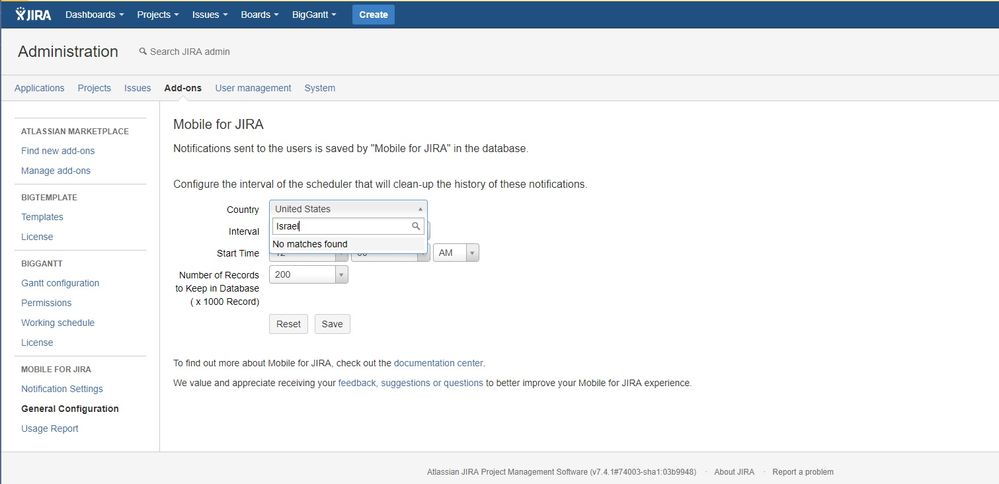Open the AM/PM dropdown for Start Time
This screenshot has height=484, width=999.
456,253
